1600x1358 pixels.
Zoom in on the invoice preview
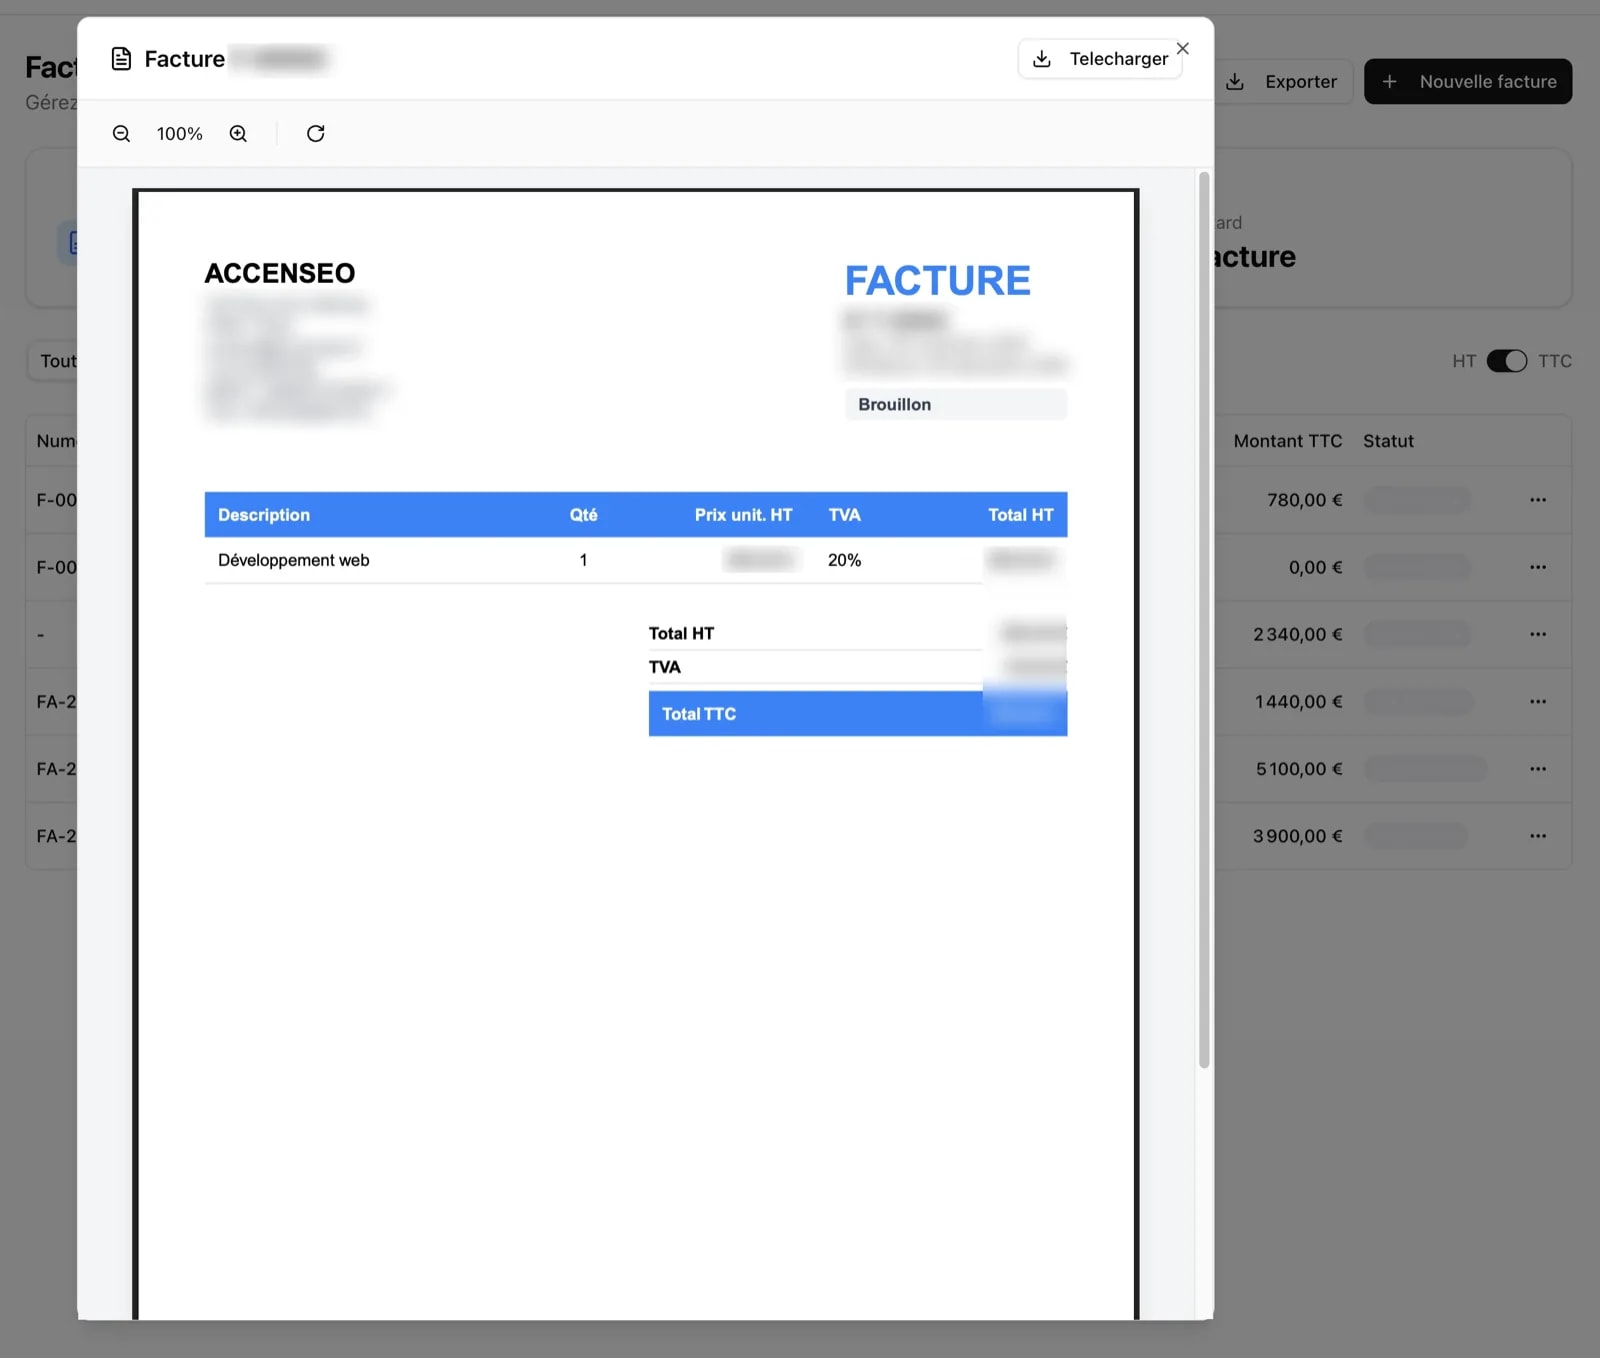tap(239, 133)
